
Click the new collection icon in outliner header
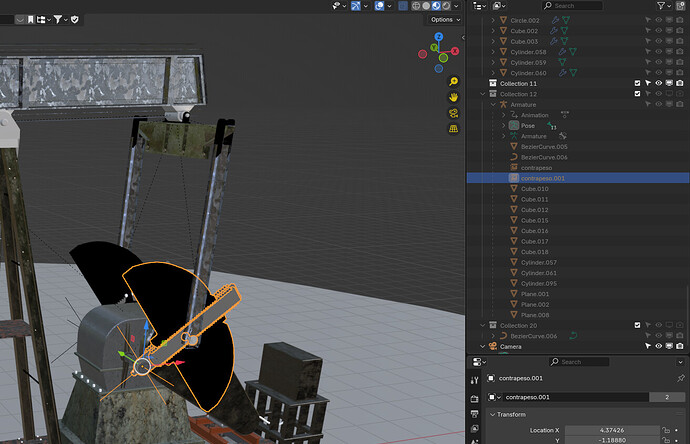point(681,6)
